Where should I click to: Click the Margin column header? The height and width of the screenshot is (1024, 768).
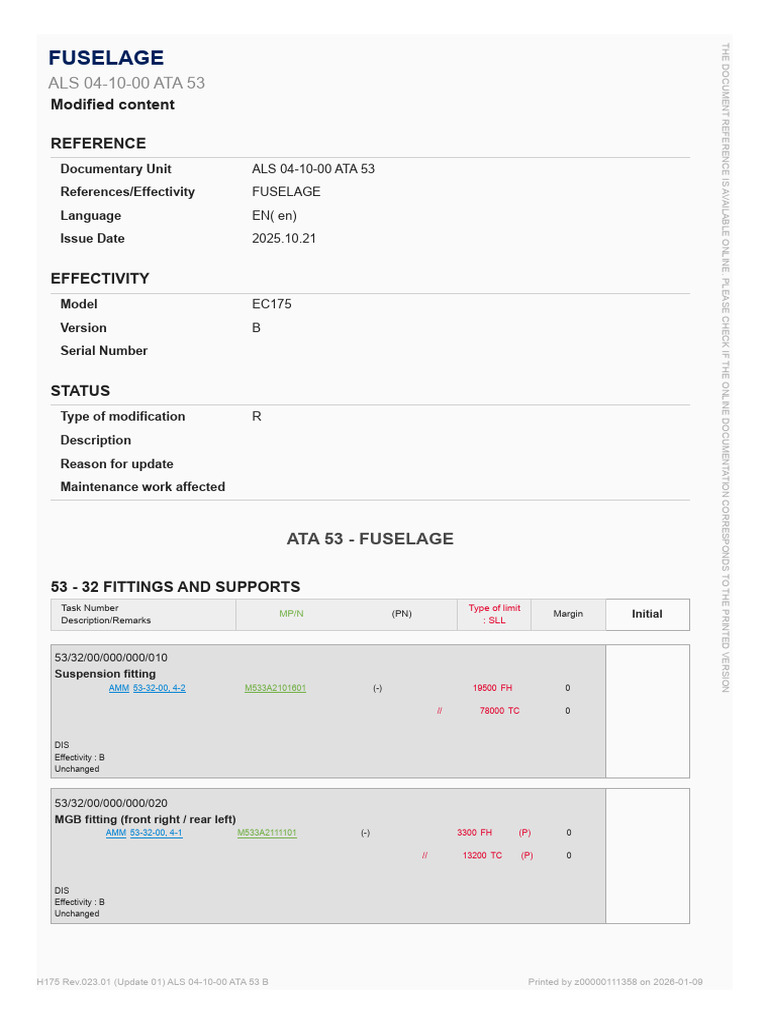[x=568, y=614]
